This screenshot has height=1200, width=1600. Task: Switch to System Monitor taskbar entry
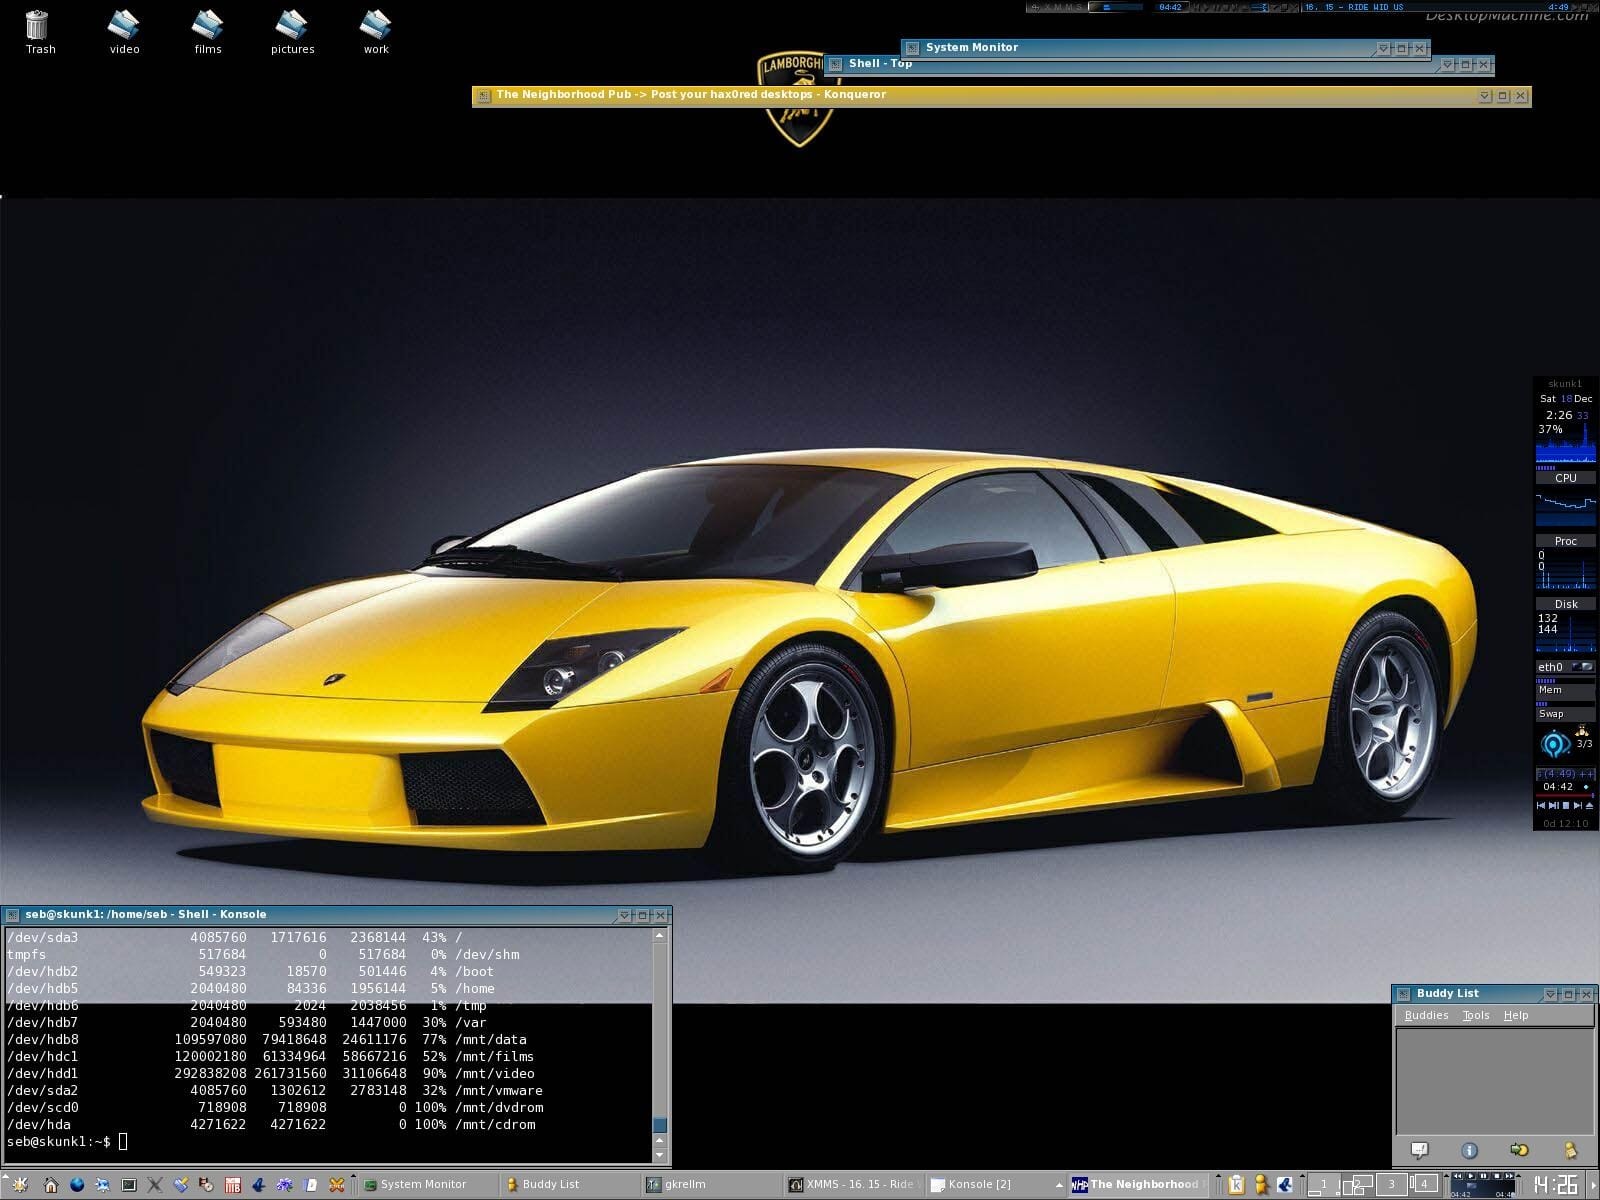pos(426,1185)
